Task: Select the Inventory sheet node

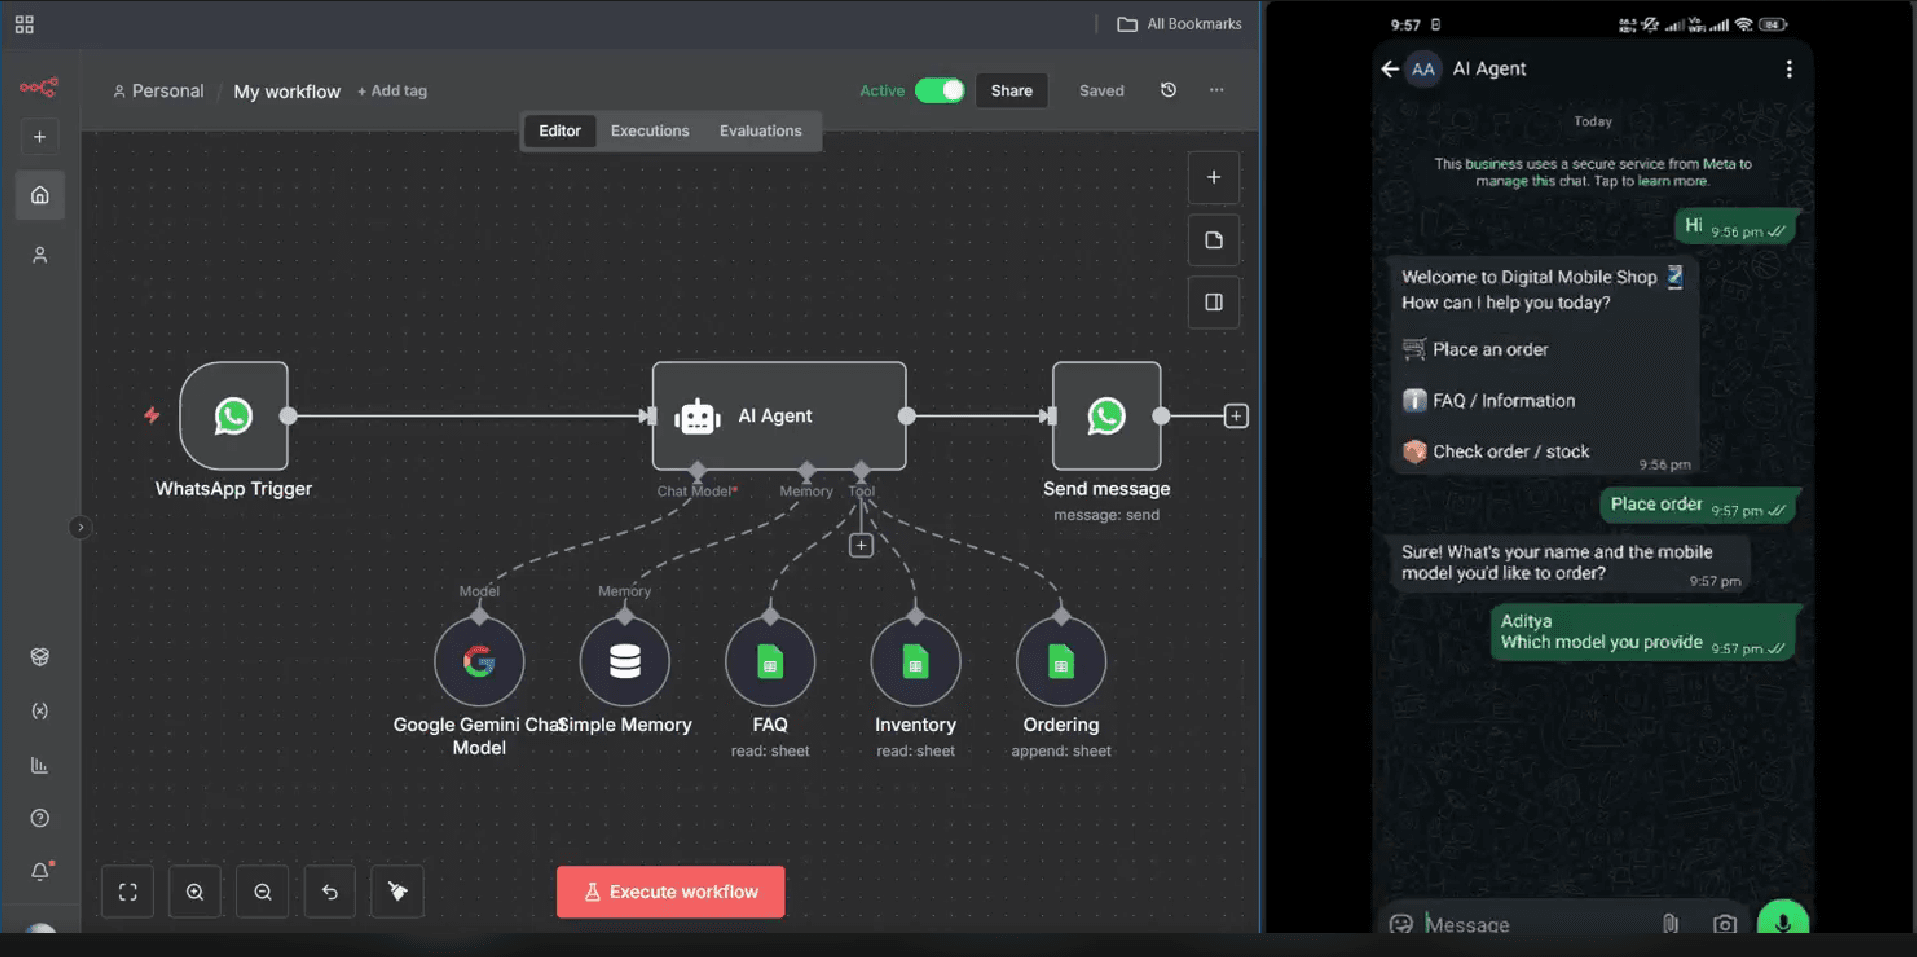Action: 915,662
